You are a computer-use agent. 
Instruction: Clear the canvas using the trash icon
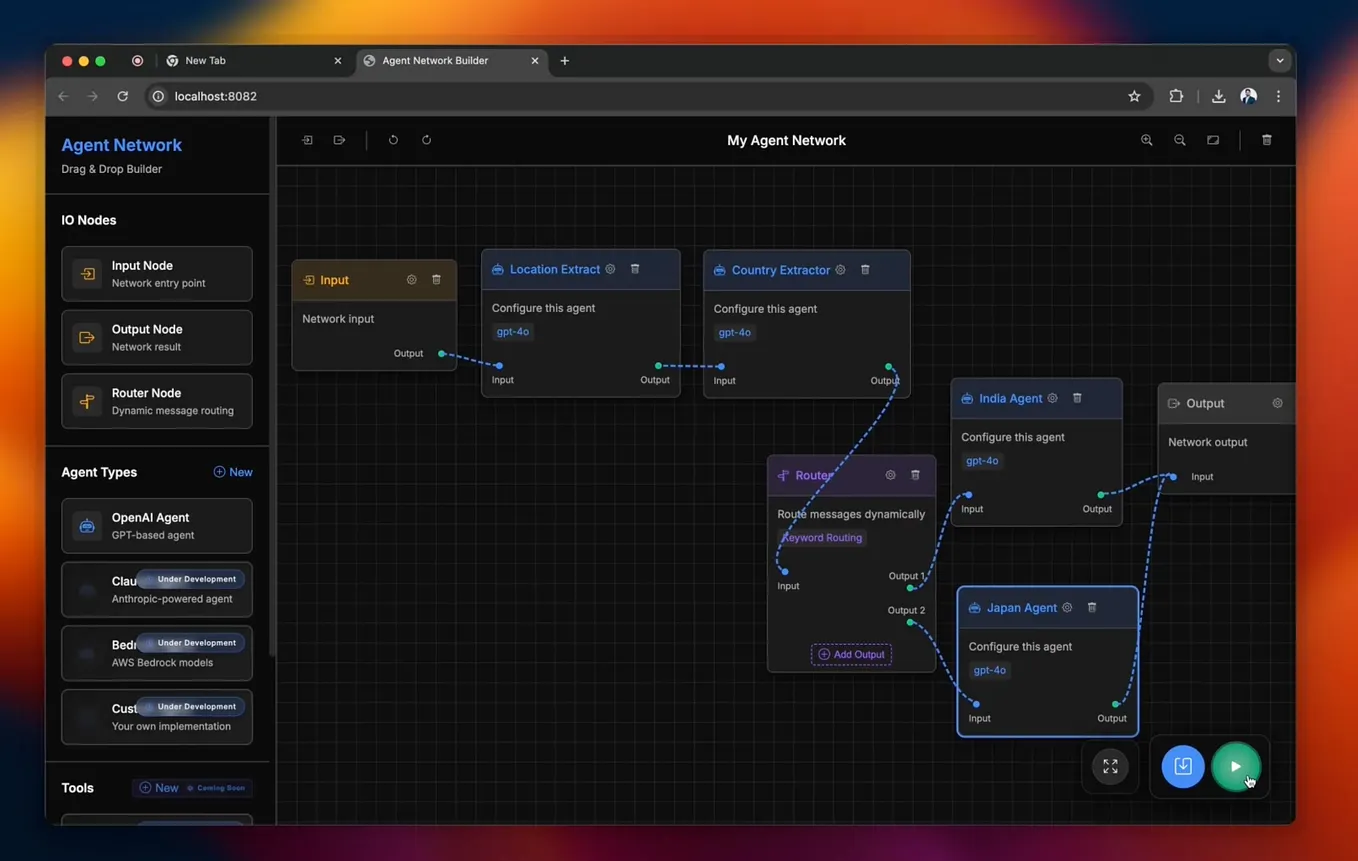coord(1266,140)
